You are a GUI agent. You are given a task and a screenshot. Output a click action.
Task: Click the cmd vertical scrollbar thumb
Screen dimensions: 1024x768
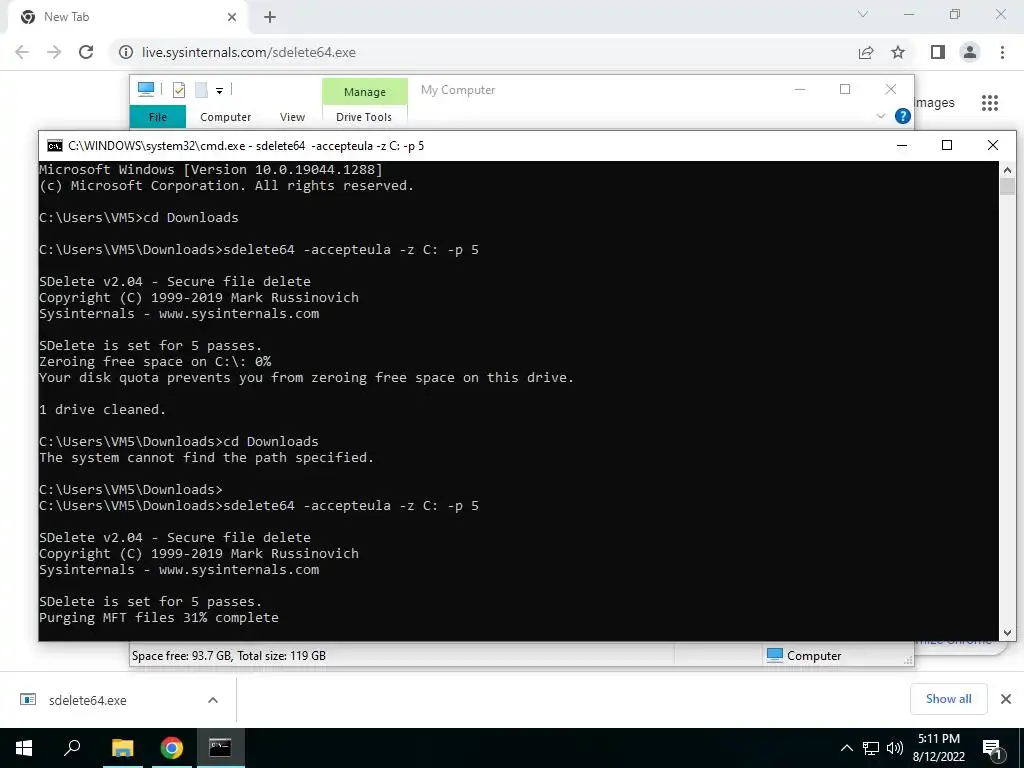pyautogui.click(x=1007, y=186)
